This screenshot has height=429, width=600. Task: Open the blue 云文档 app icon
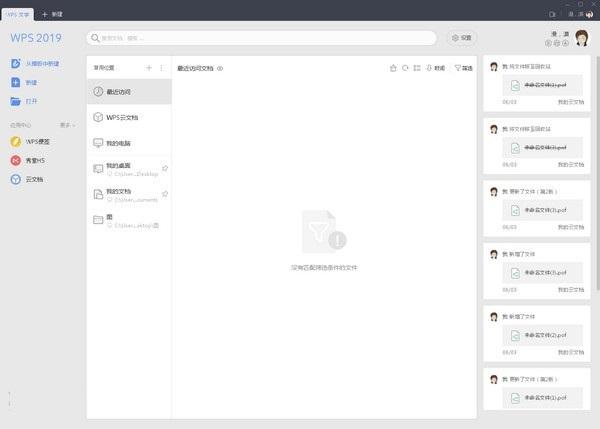(16, 179)
